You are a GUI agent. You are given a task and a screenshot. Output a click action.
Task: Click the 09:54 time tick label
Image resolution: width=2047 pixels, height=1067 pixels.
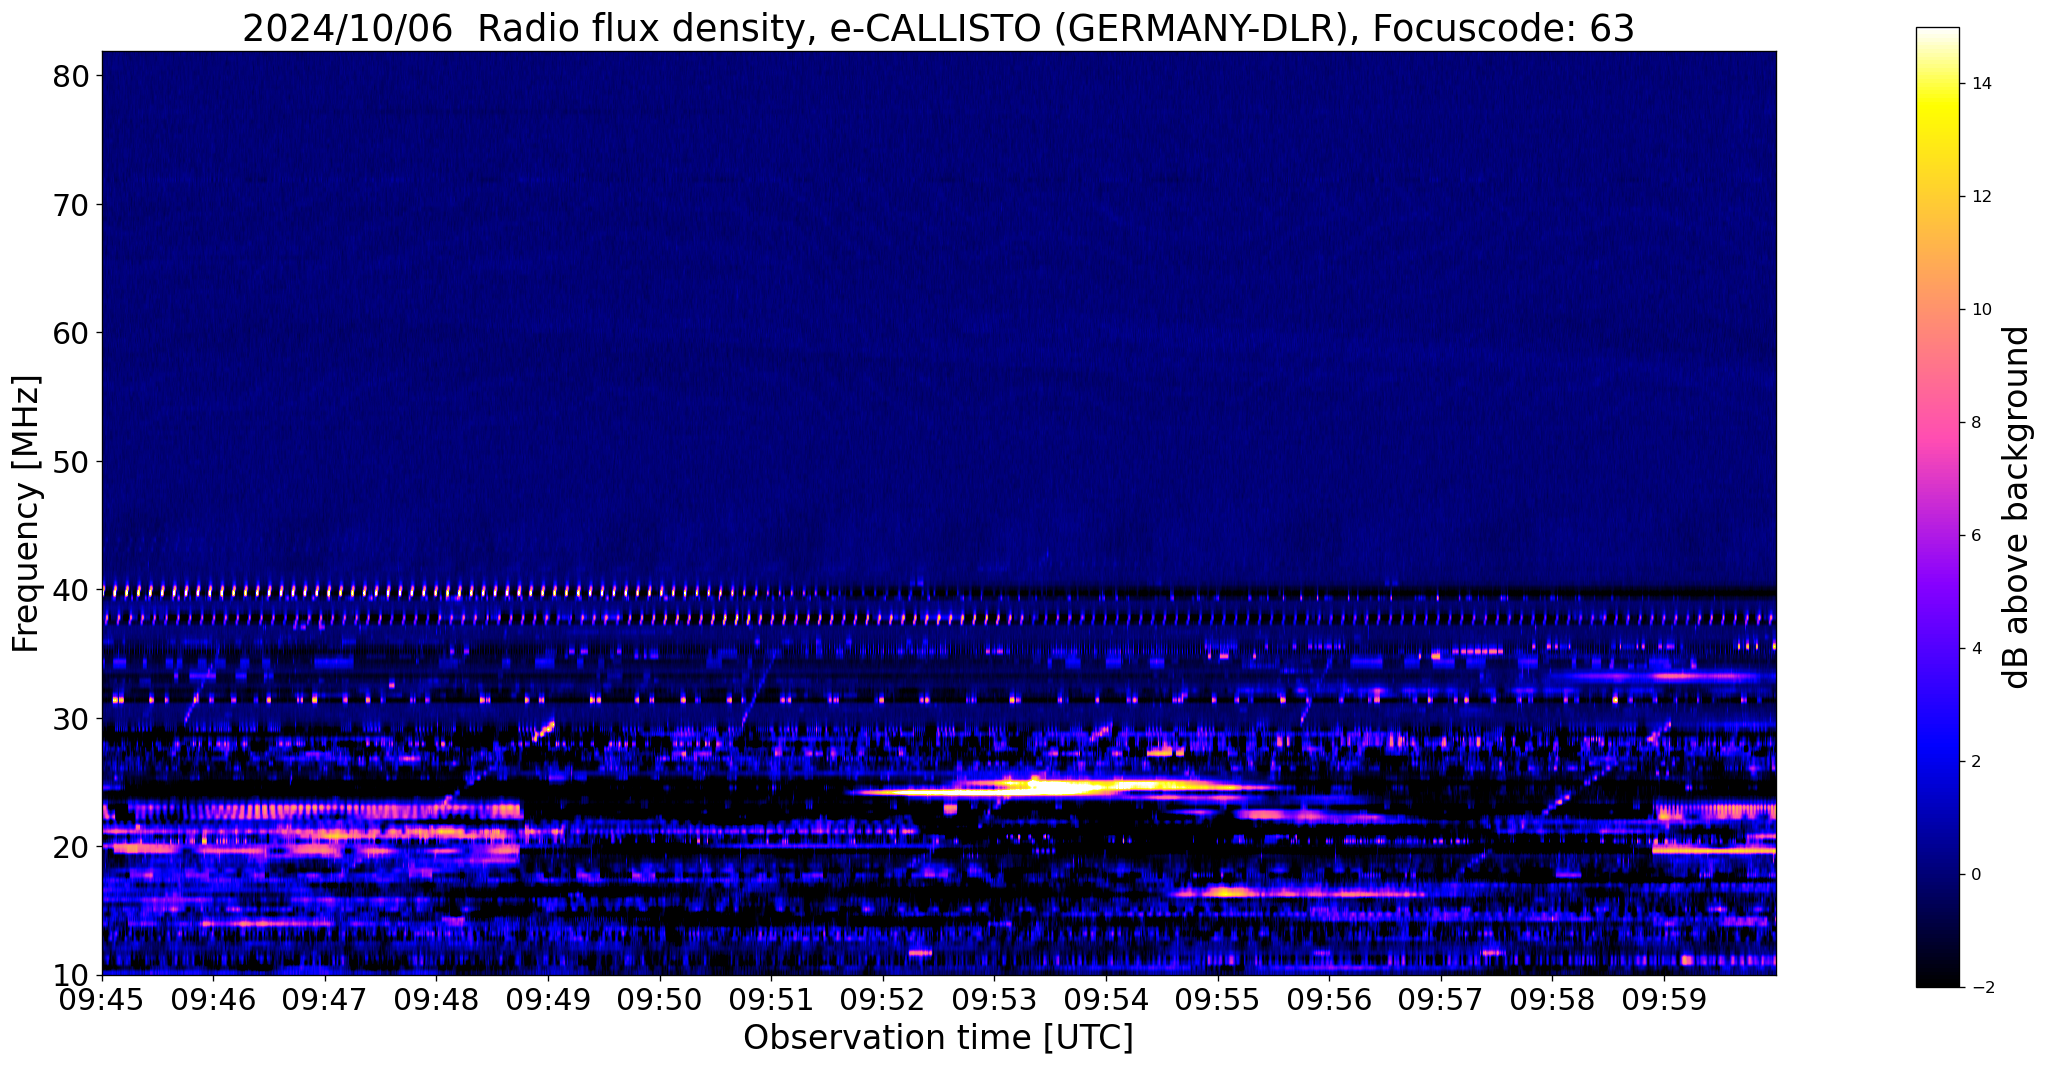(1106, 1000)
